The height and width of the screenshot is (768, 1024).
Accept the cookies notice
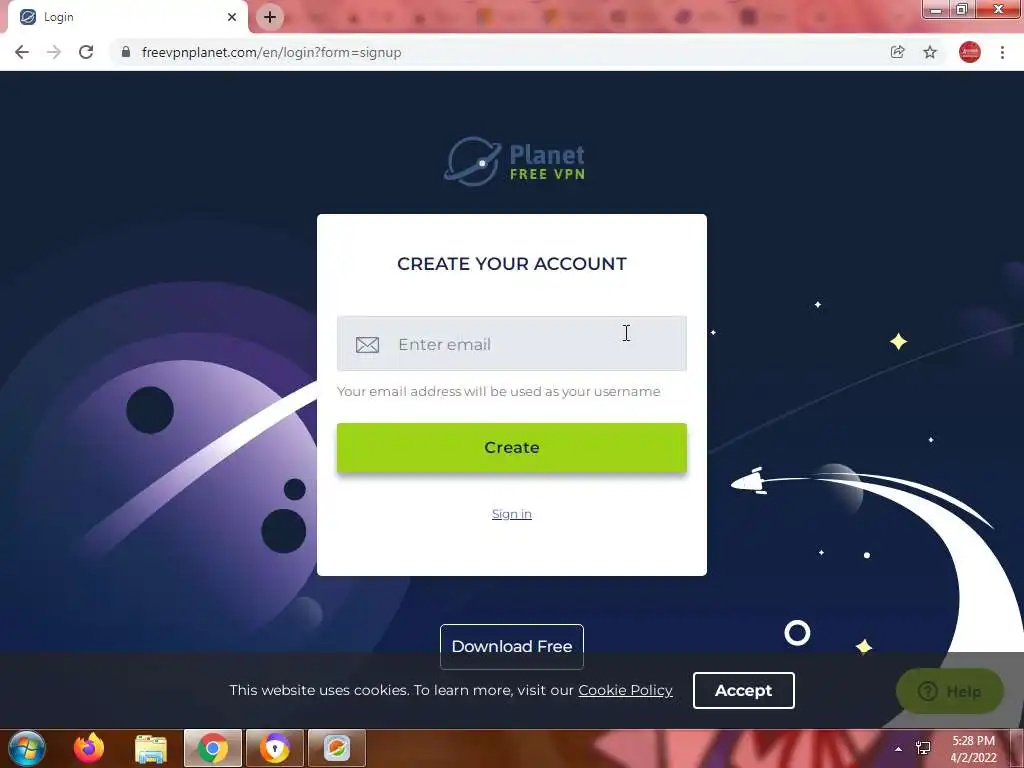[743, 690]
